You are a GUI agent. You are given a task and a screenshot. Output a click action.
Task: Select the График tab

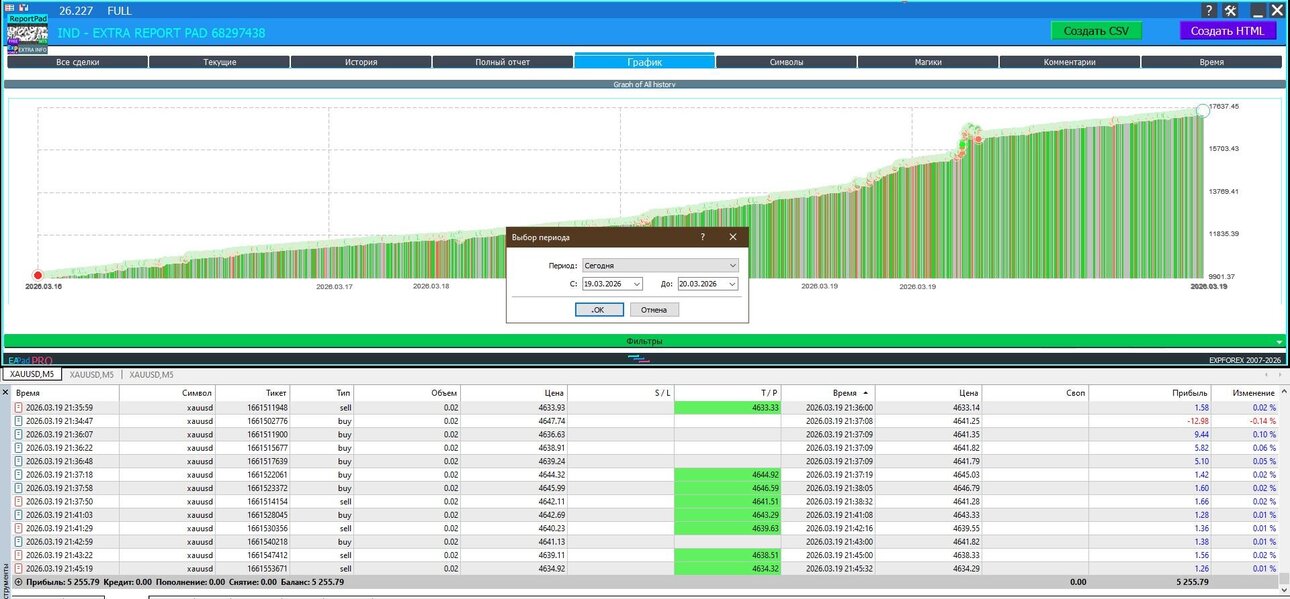pyautogui.click(x=644, y=62)
